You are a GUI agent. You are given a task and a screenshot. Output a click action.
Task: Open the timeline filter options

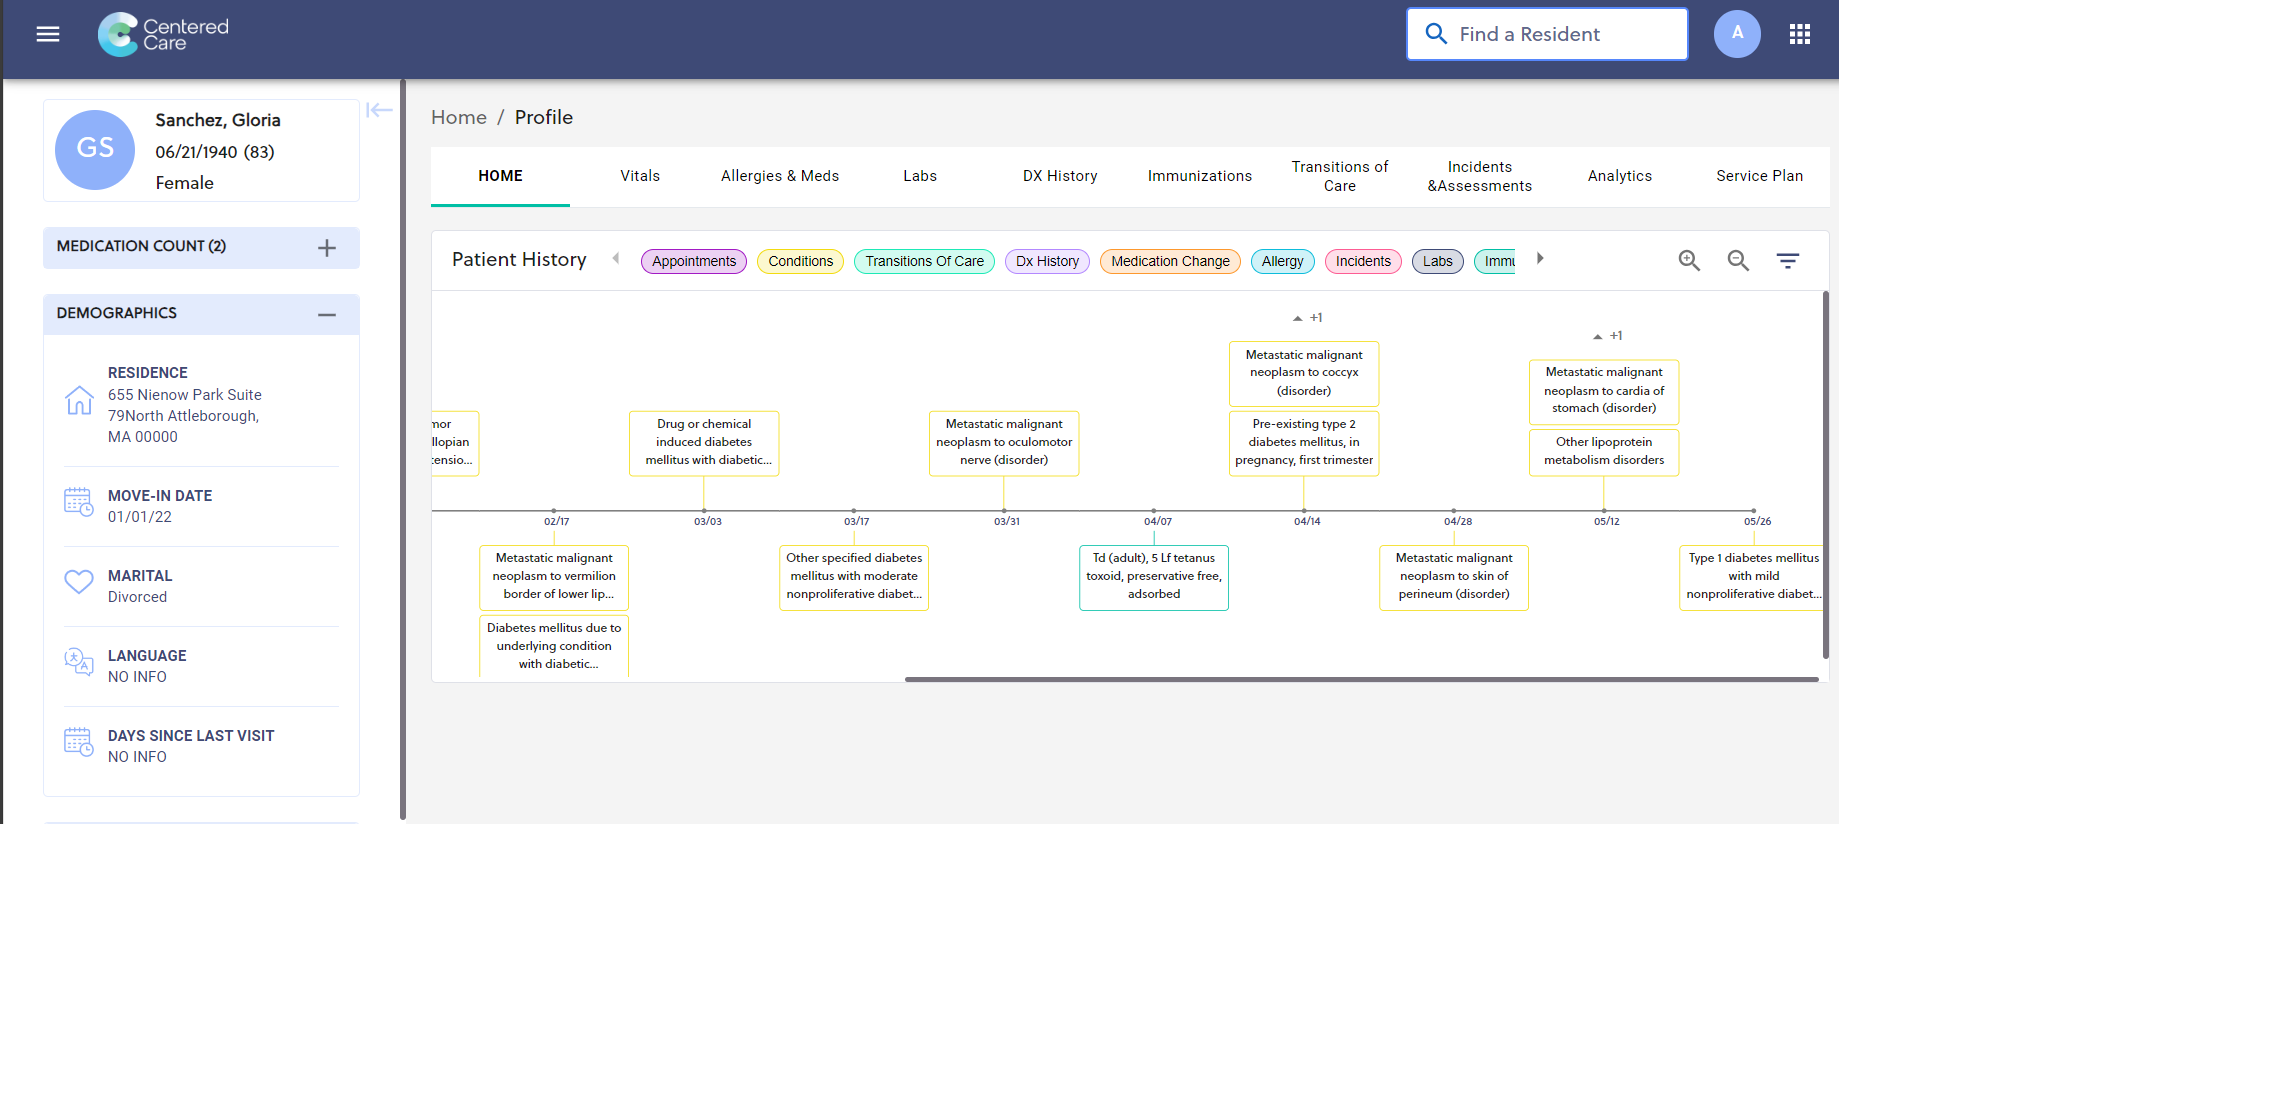(1788, 260)
